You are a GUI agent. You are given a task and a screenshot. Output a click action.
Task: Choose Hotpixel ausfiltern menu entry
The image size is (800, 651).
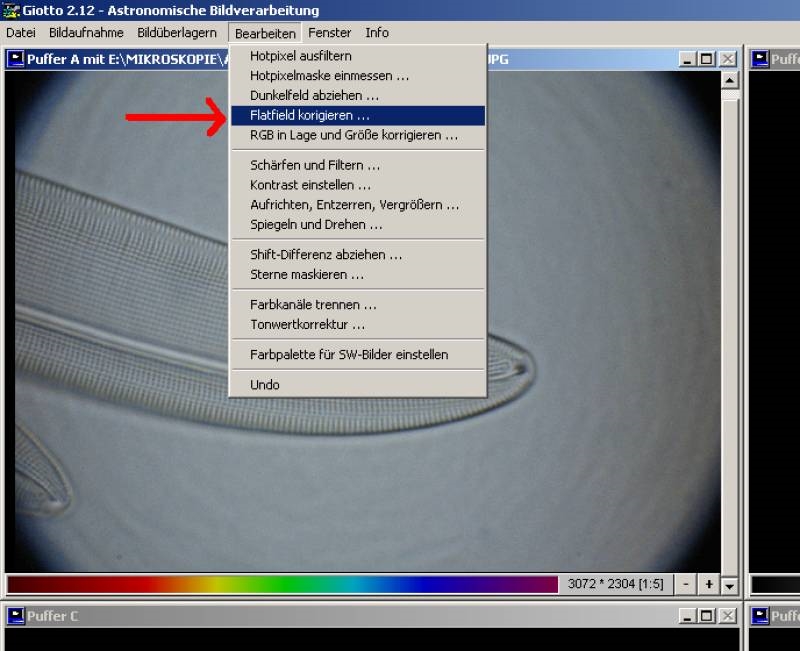tap(300, 56)
